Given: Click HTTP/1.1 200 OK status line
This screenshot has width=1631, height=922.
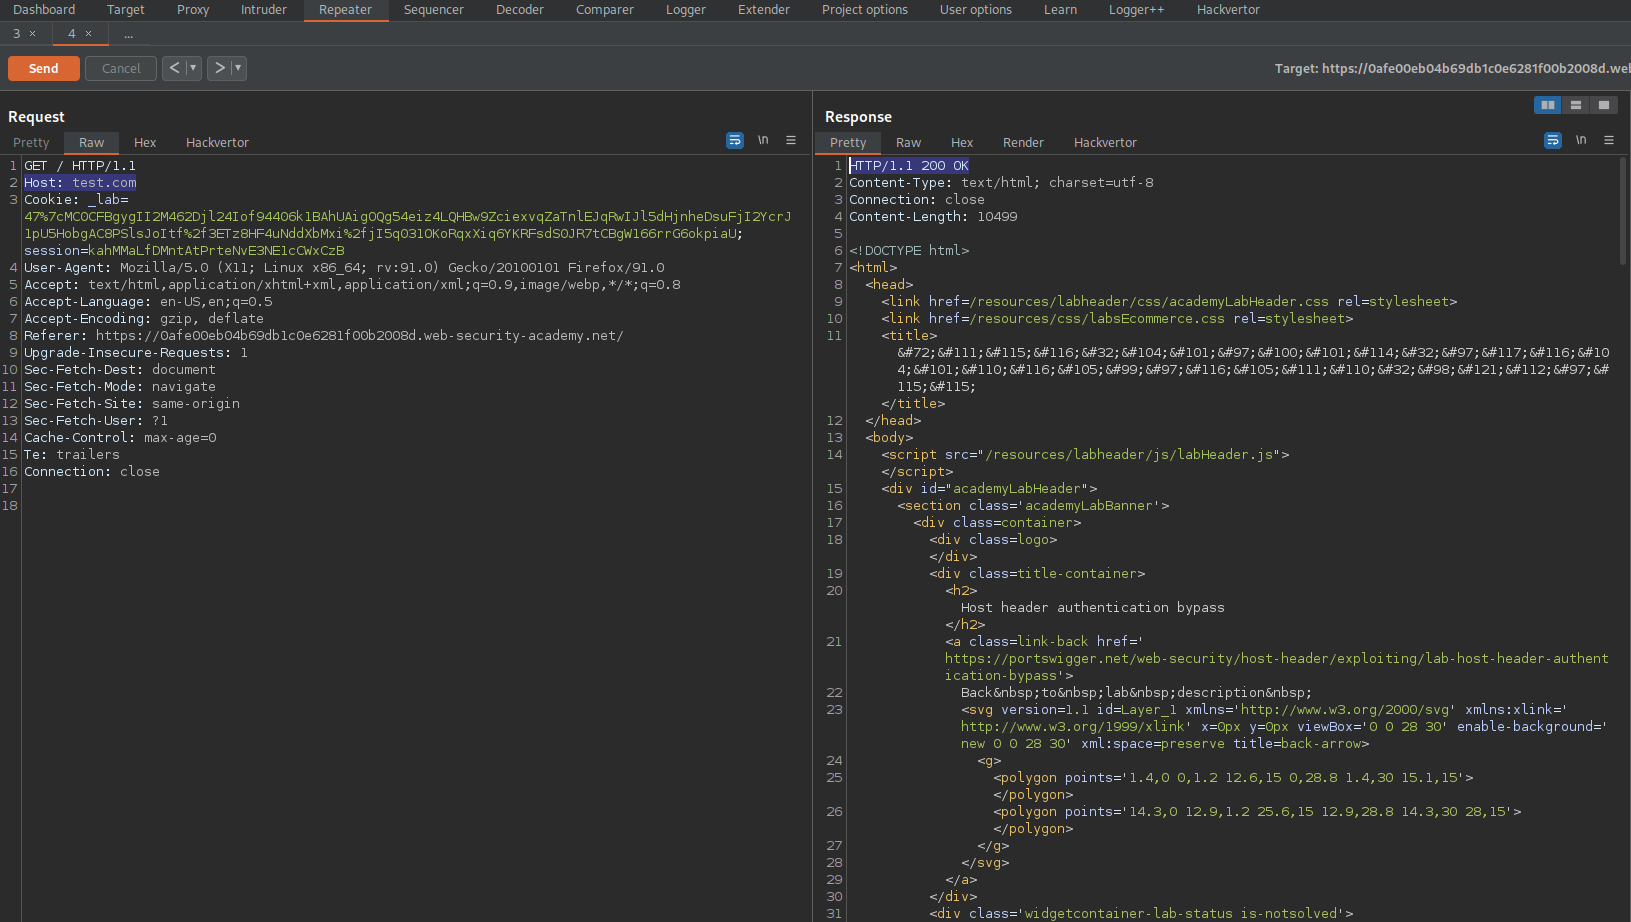Looking at the screenshot, I should click(909, 165).
